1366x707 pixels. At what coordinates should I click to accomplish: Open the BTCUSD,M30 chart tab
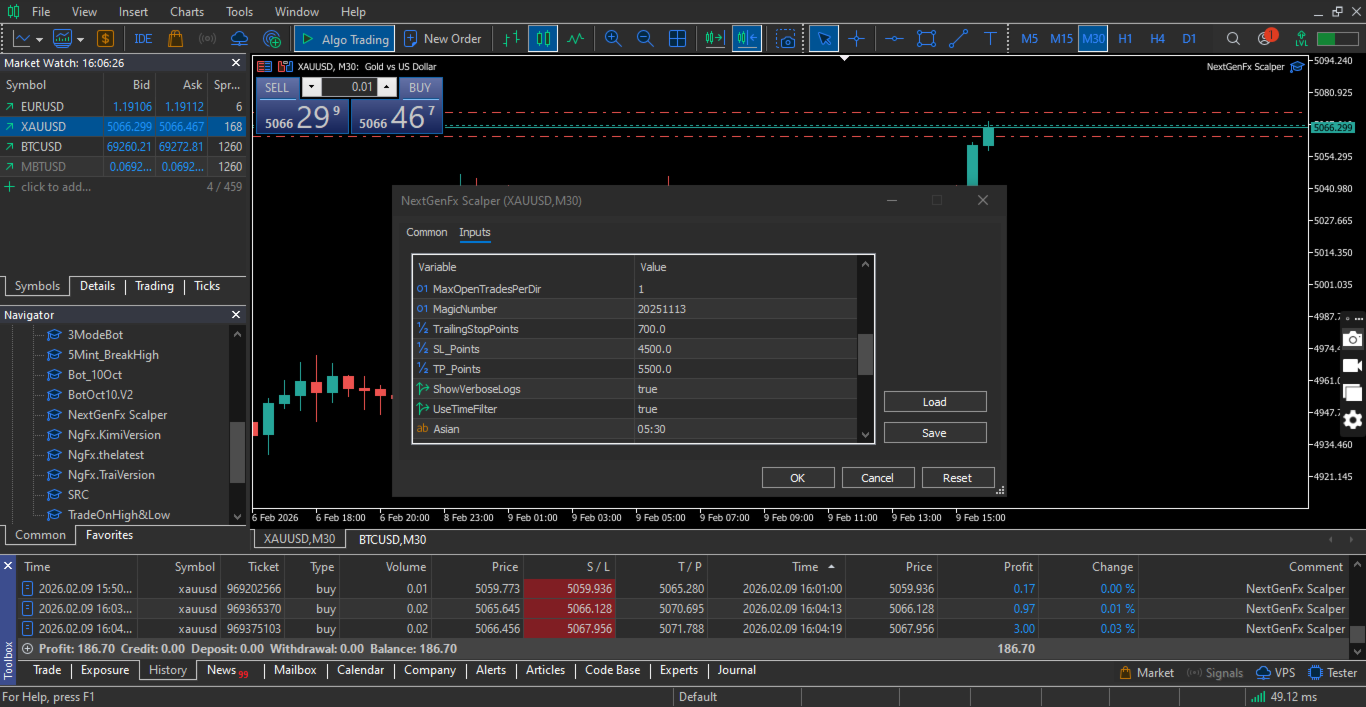click(x=393, y=539)
